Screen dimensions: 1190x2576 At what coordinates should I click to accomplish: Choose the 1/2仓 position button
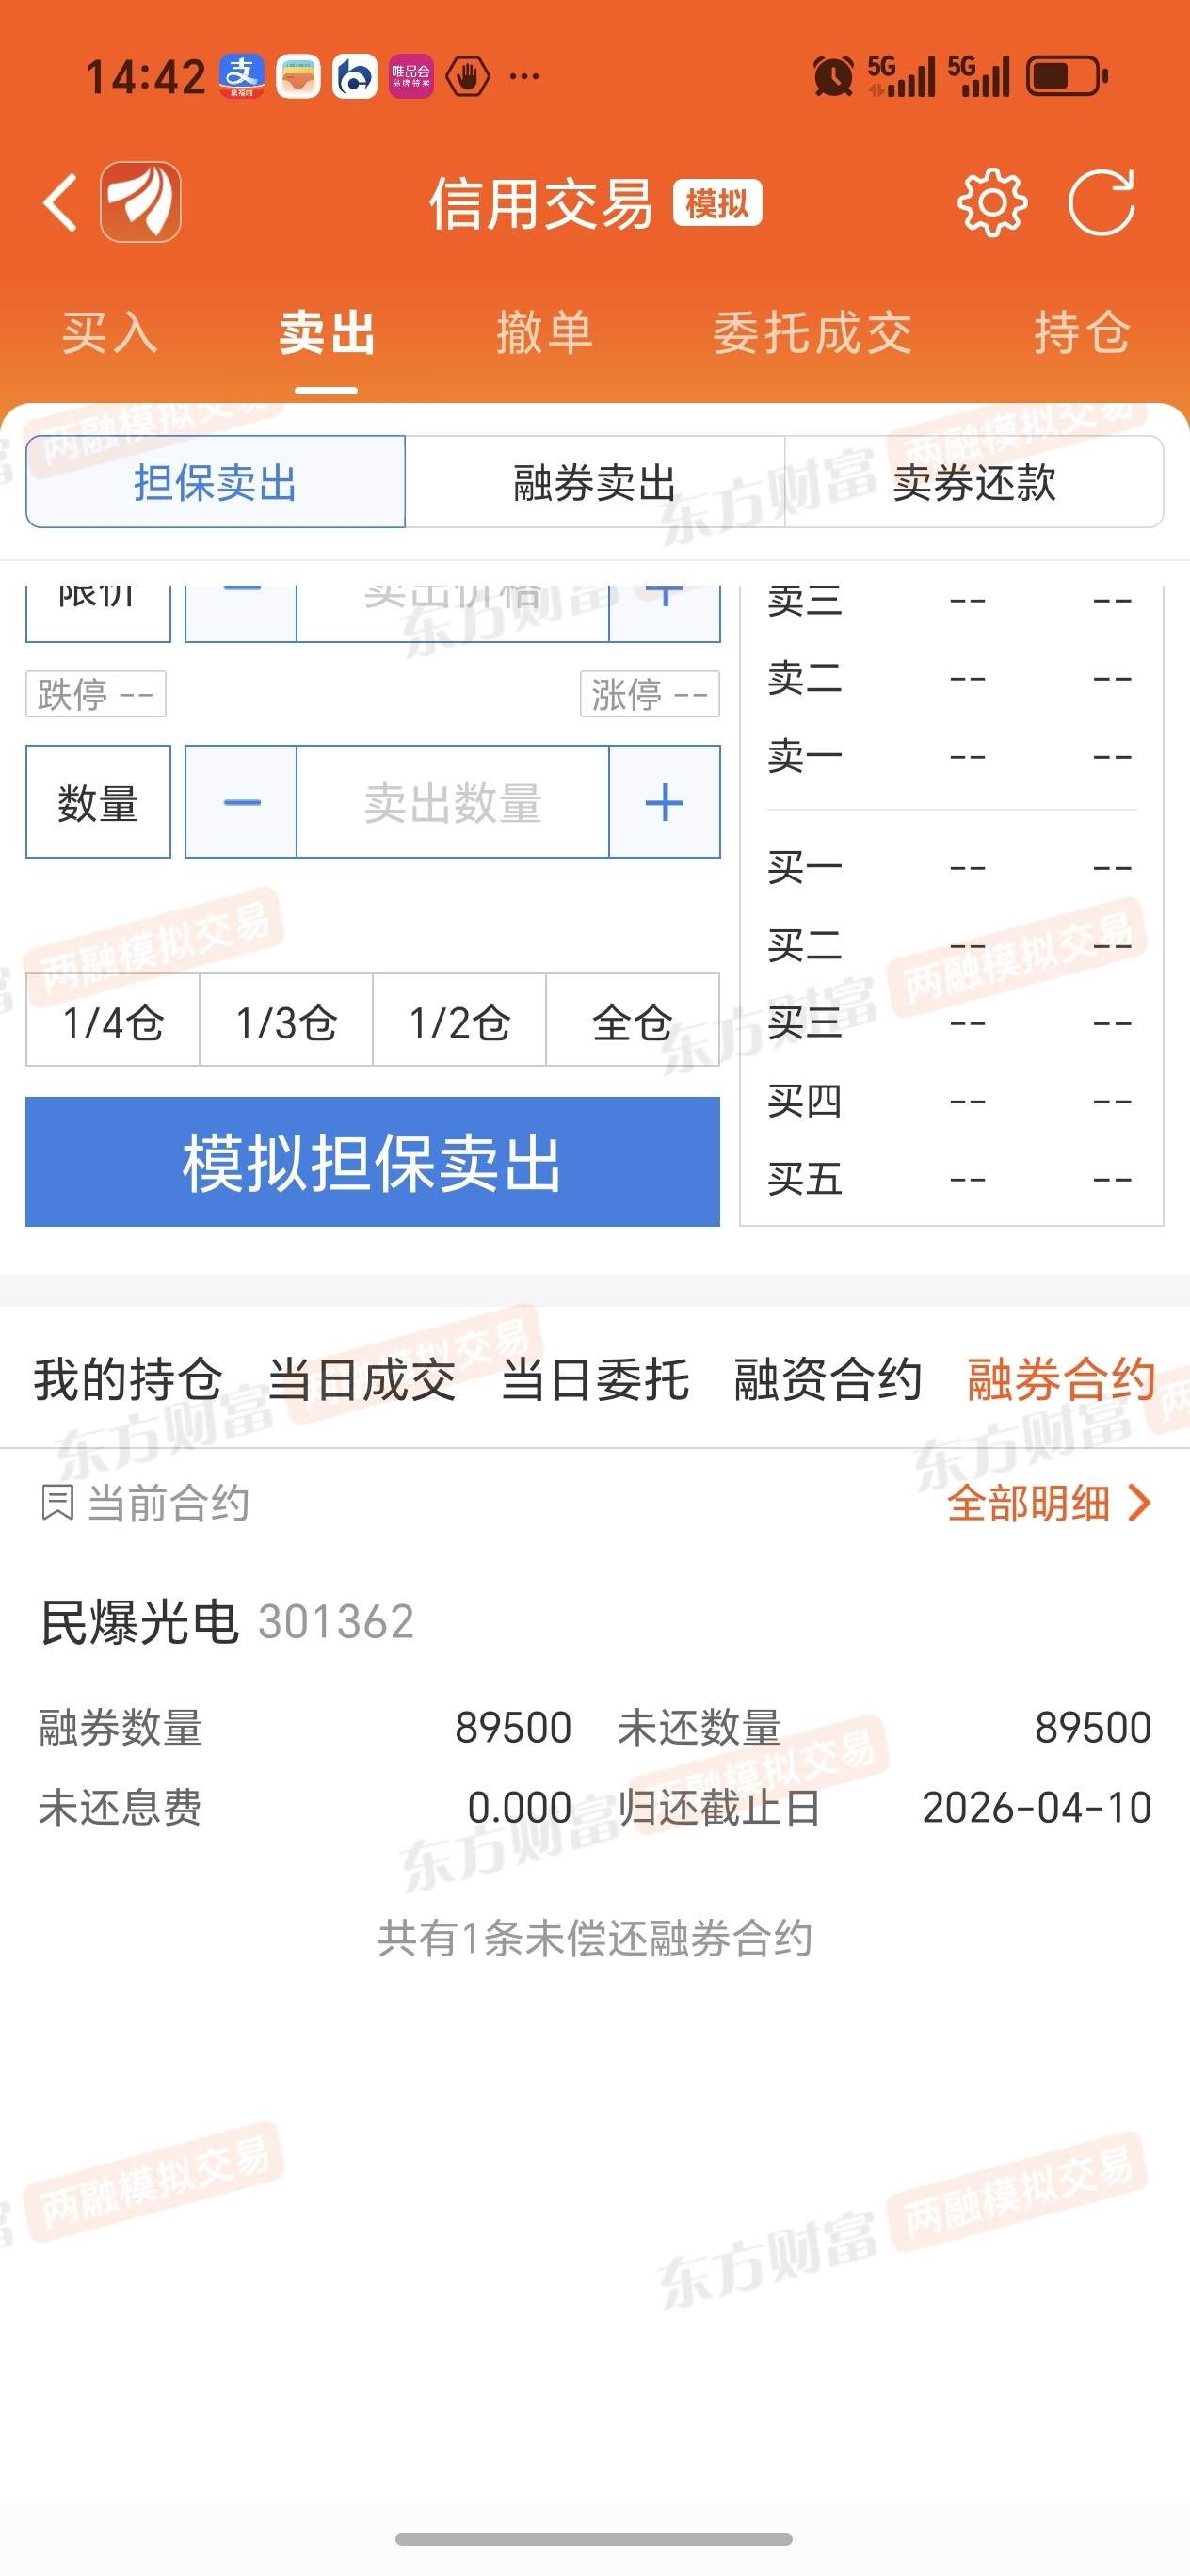pos(460,1020)
